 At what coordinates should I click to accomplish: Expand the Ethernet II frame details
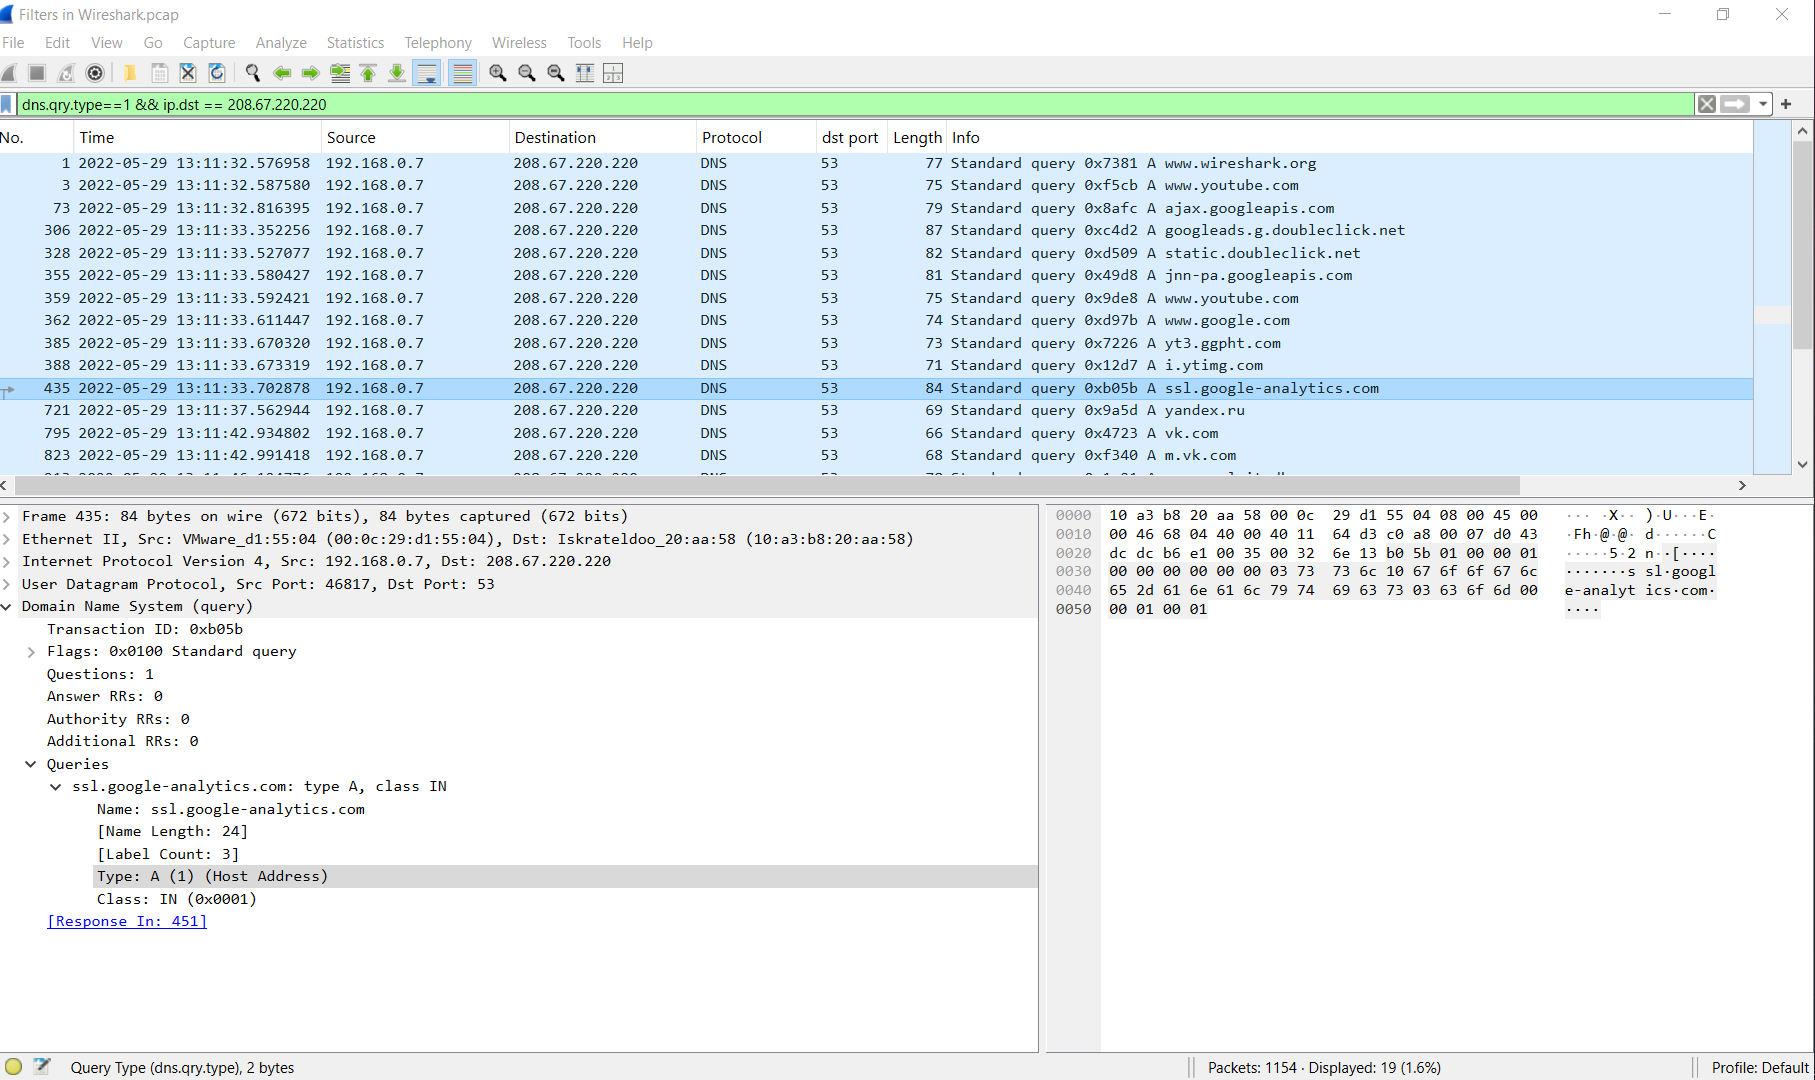[7, 539]
